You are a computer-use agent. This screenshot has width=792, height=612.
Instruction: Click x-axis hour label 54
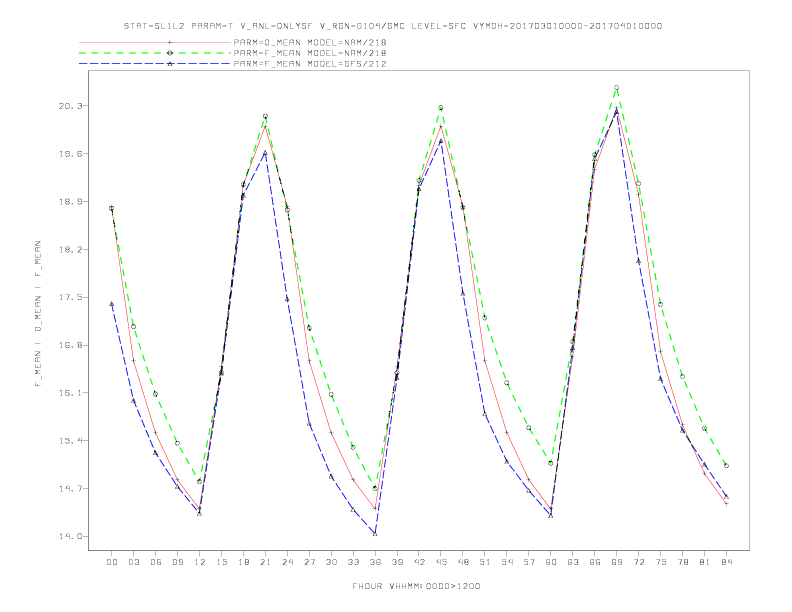point(507,562)
